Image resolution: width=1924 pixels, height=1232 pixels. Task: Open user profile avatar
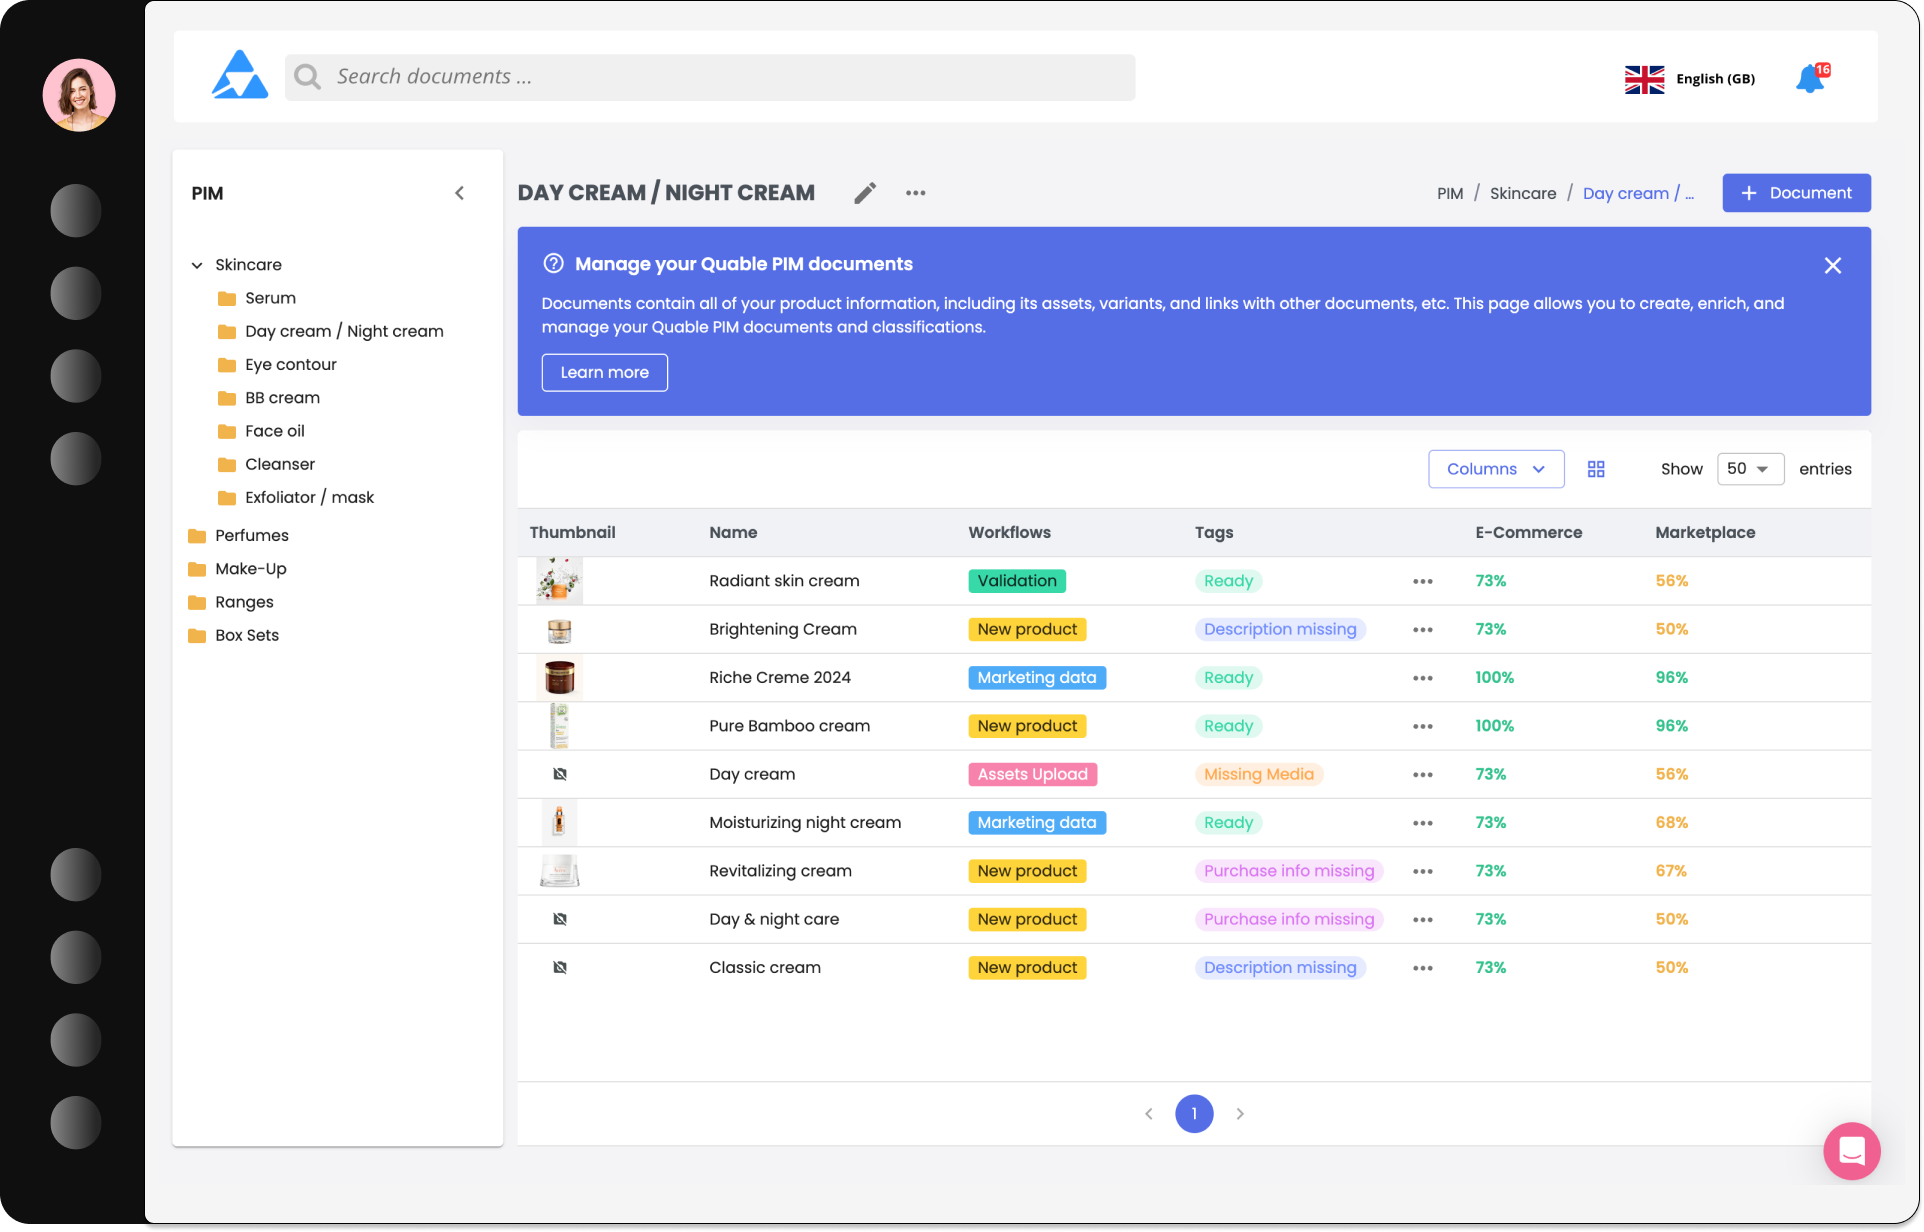(79, 96)
